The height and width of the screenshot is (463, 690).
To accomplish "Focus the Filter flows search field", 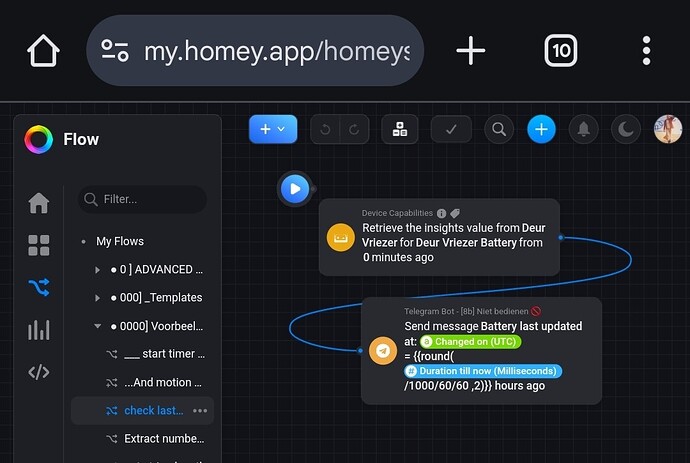I will coord(142,199).
